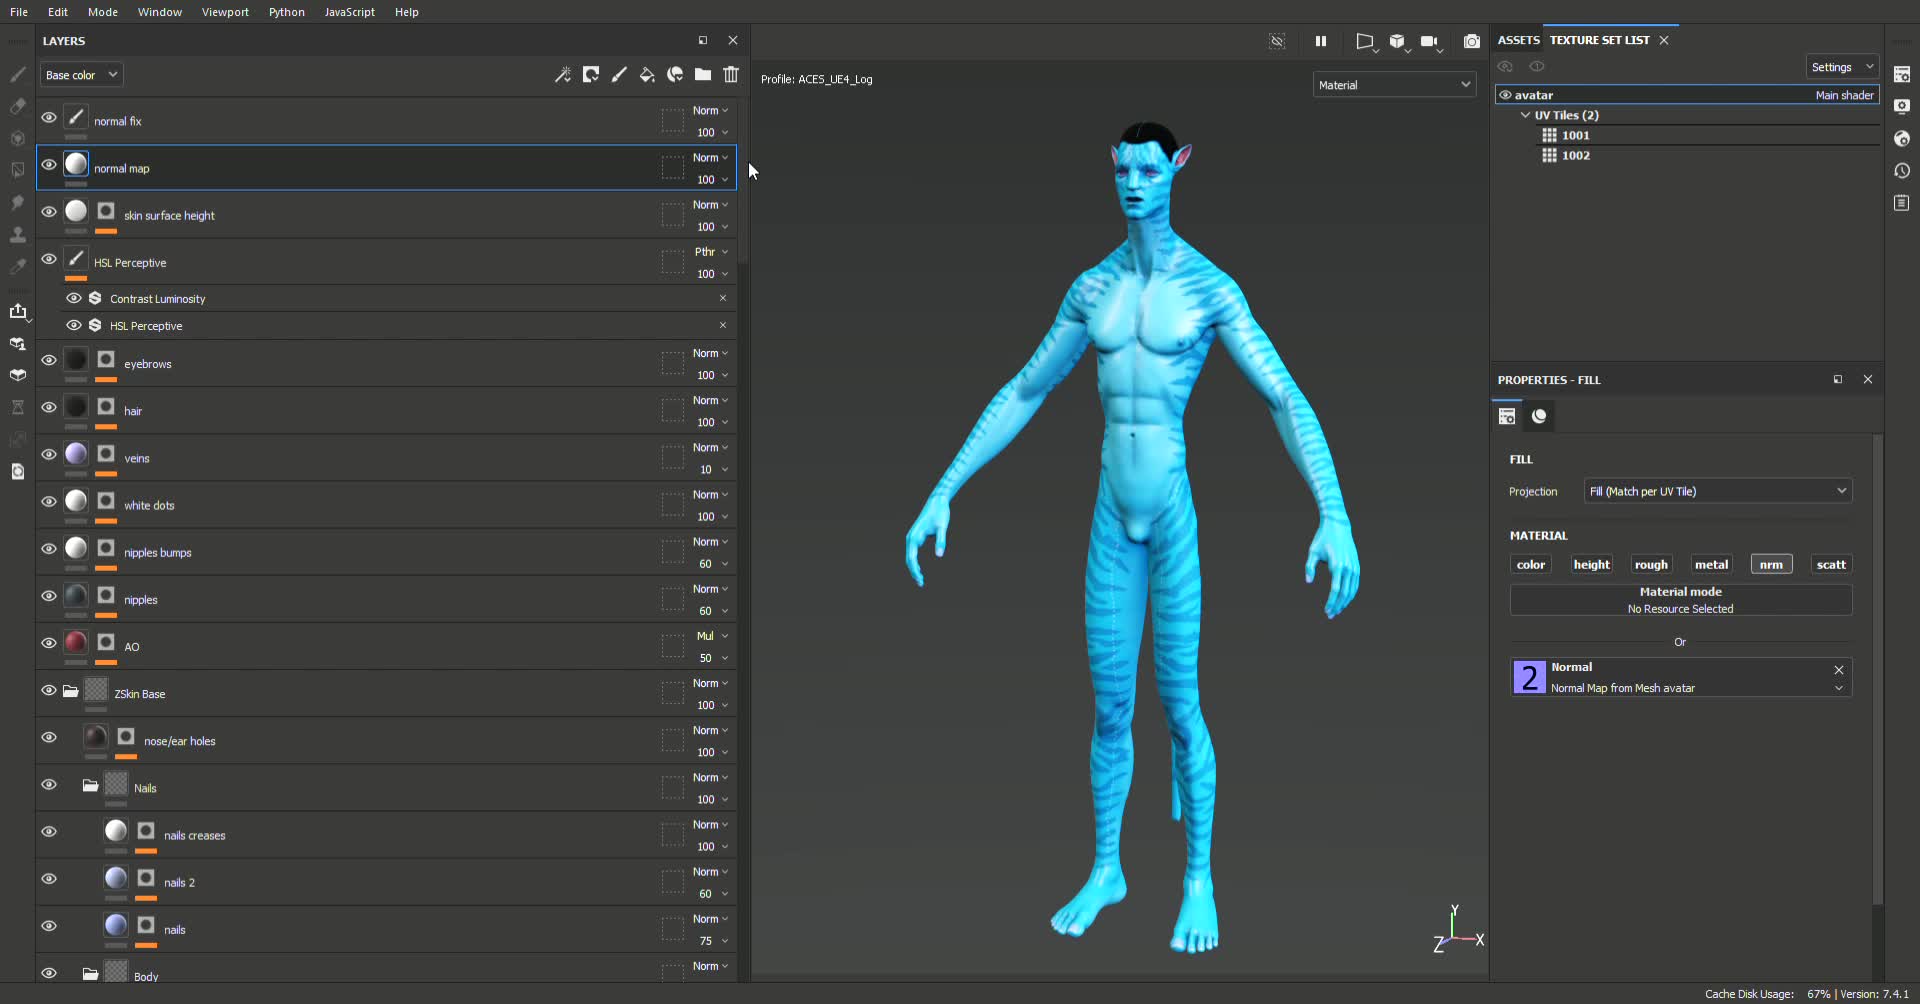Select the Polygon fill tool
The height and width of the screenshot is (1004, 1920).
click(x=18, y=170)
